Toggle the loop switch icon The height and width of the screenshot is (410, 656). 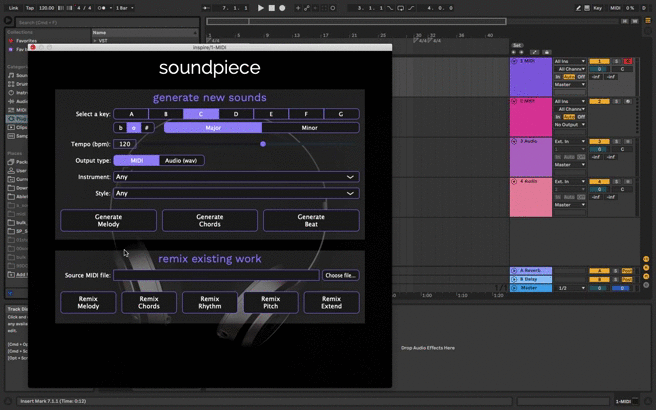(400, 8)
